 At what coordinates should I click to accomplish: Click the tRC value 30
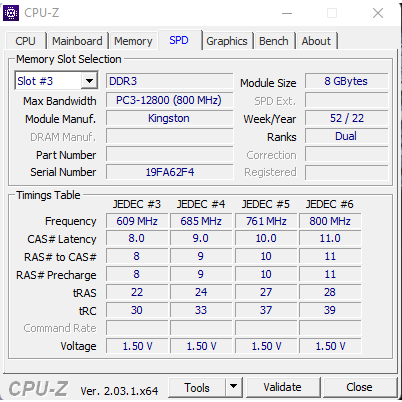[137, 310]
